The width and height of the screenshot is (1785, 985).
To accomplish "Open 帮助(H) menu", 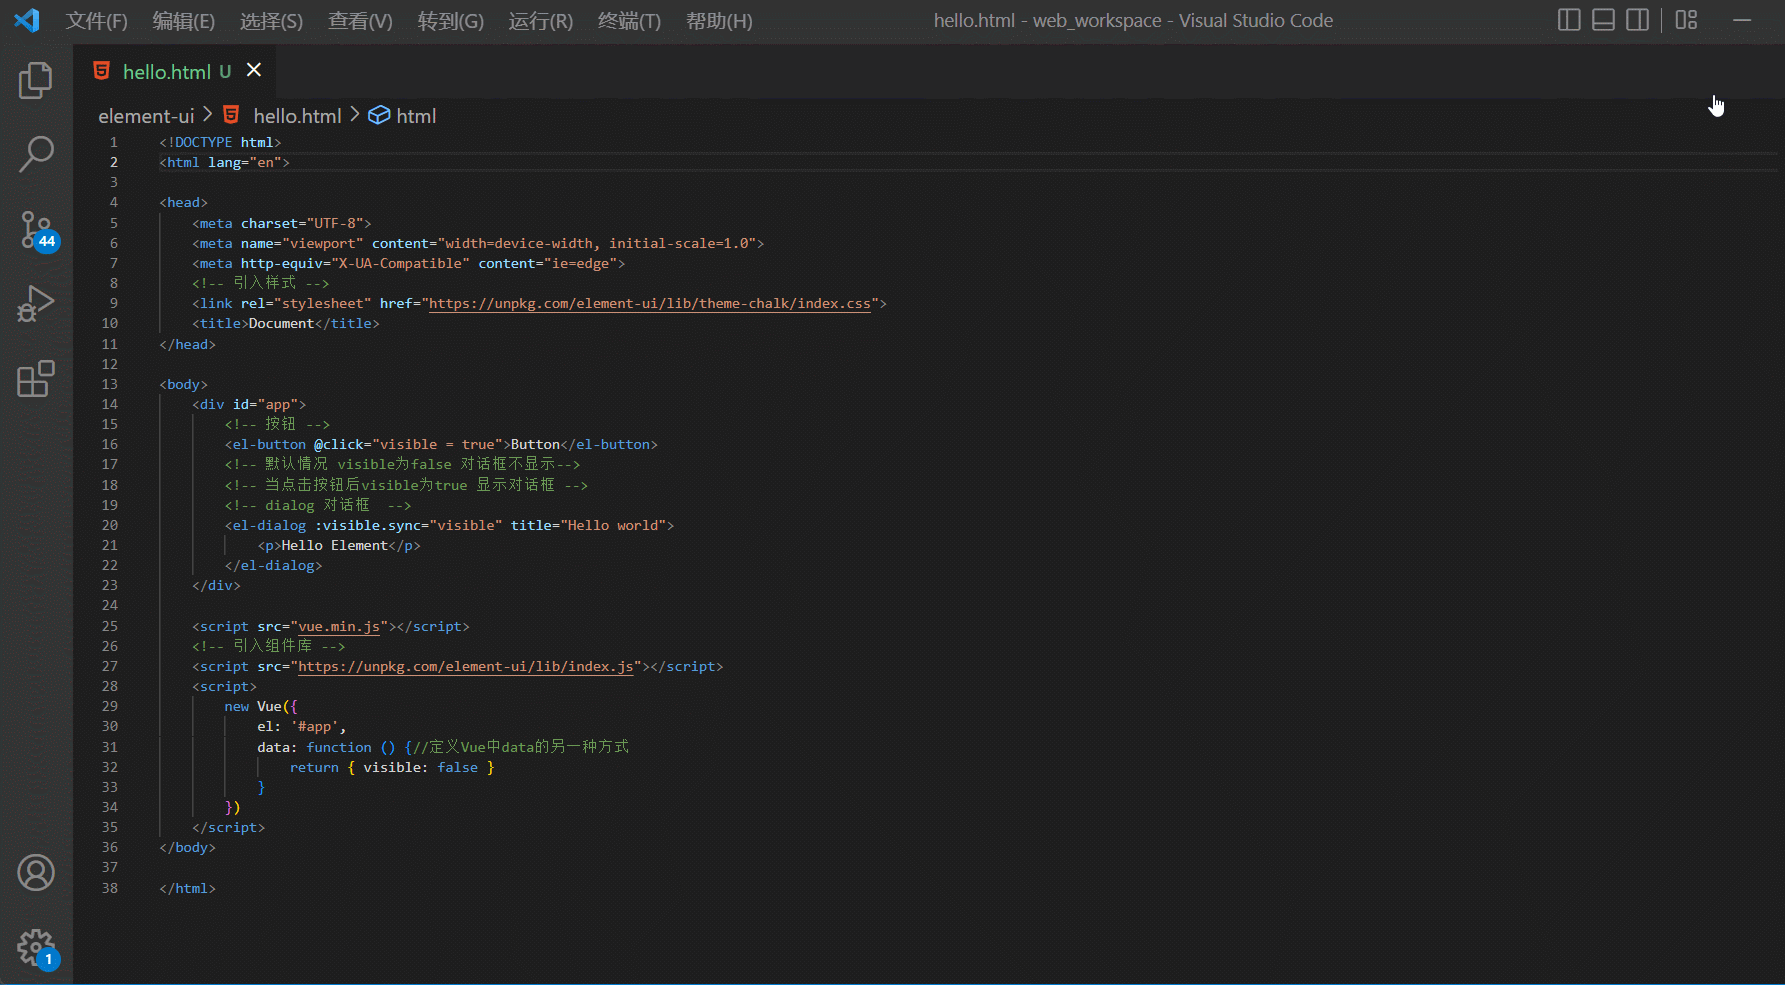I will pos(719,21).
